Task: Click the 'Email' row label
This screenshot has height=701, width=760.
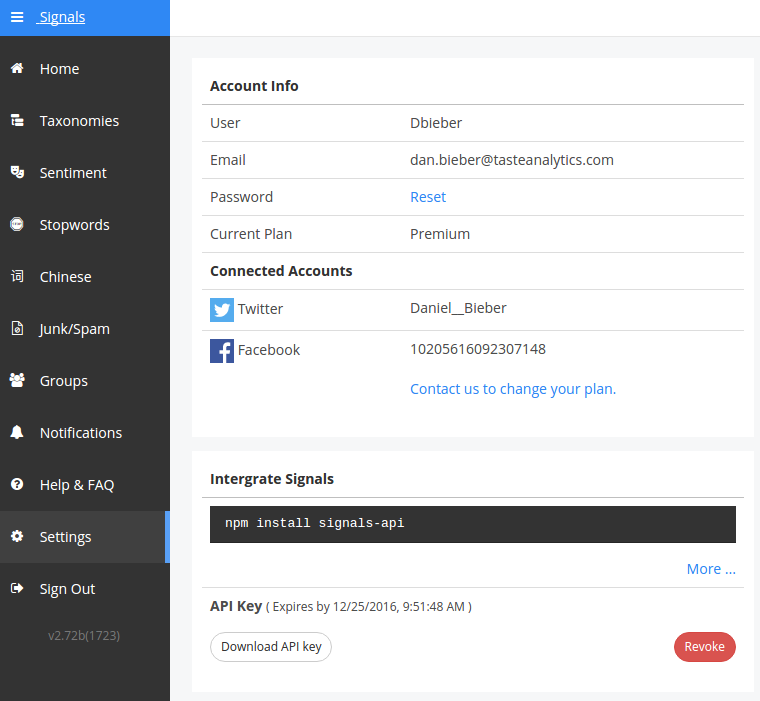Action: (x=227, y=160)
